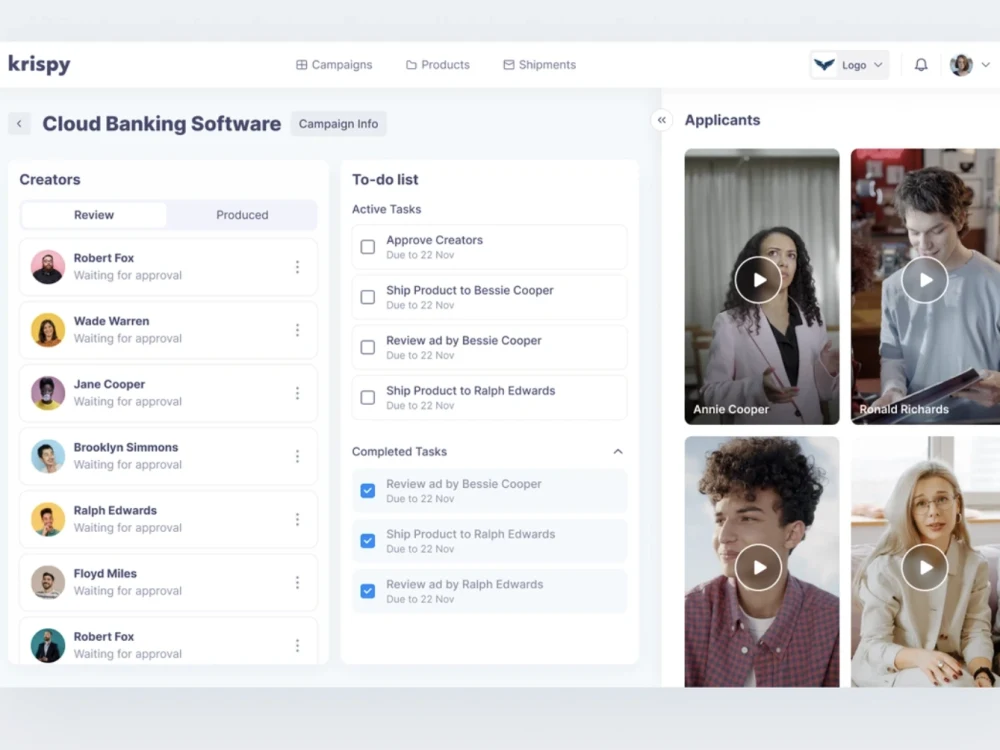Click completed Review ad by Ralph Edwards label

click(x=464, y=584)
